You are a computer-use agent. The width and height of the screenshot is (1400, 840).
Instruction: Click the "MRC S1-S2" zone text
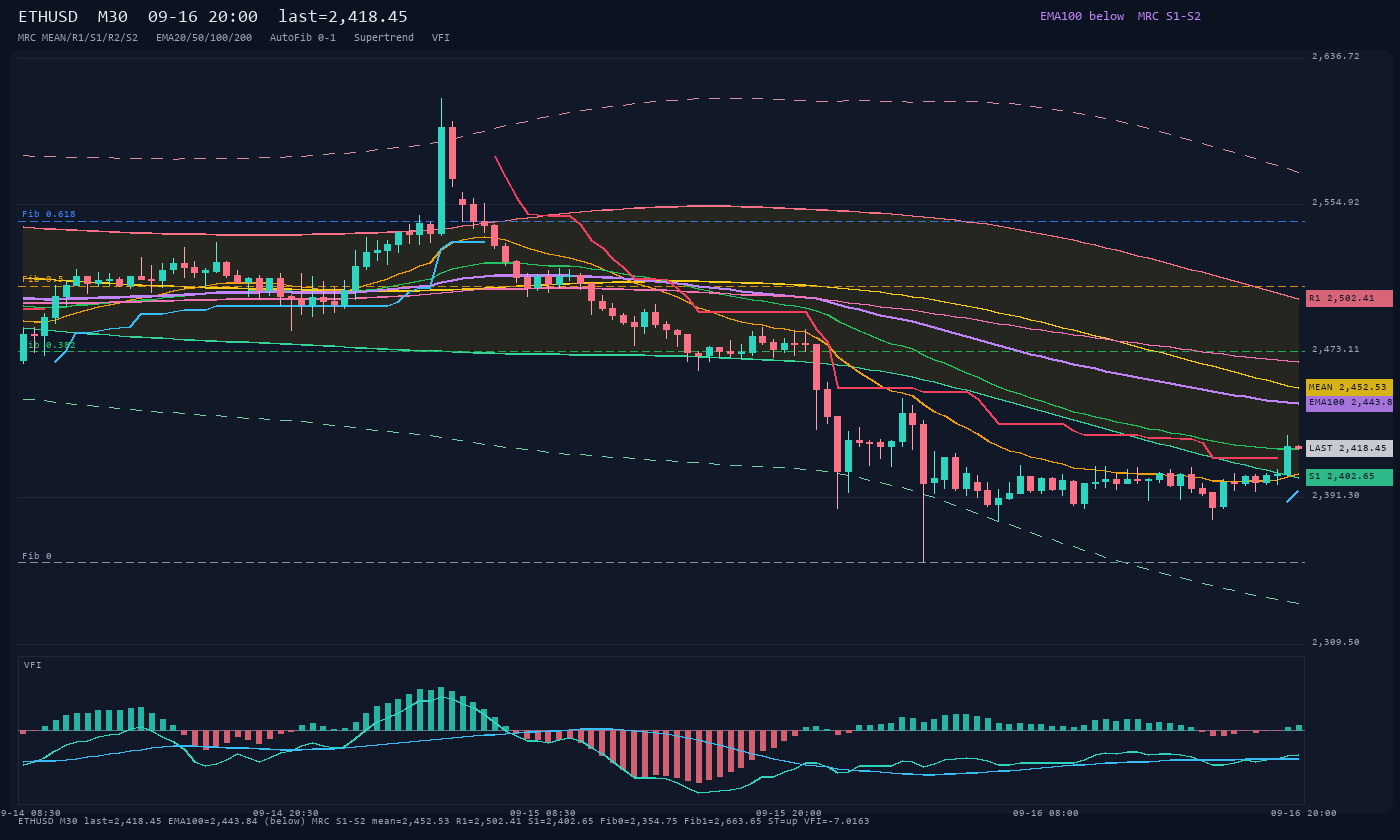click(x=1169, y=16)
